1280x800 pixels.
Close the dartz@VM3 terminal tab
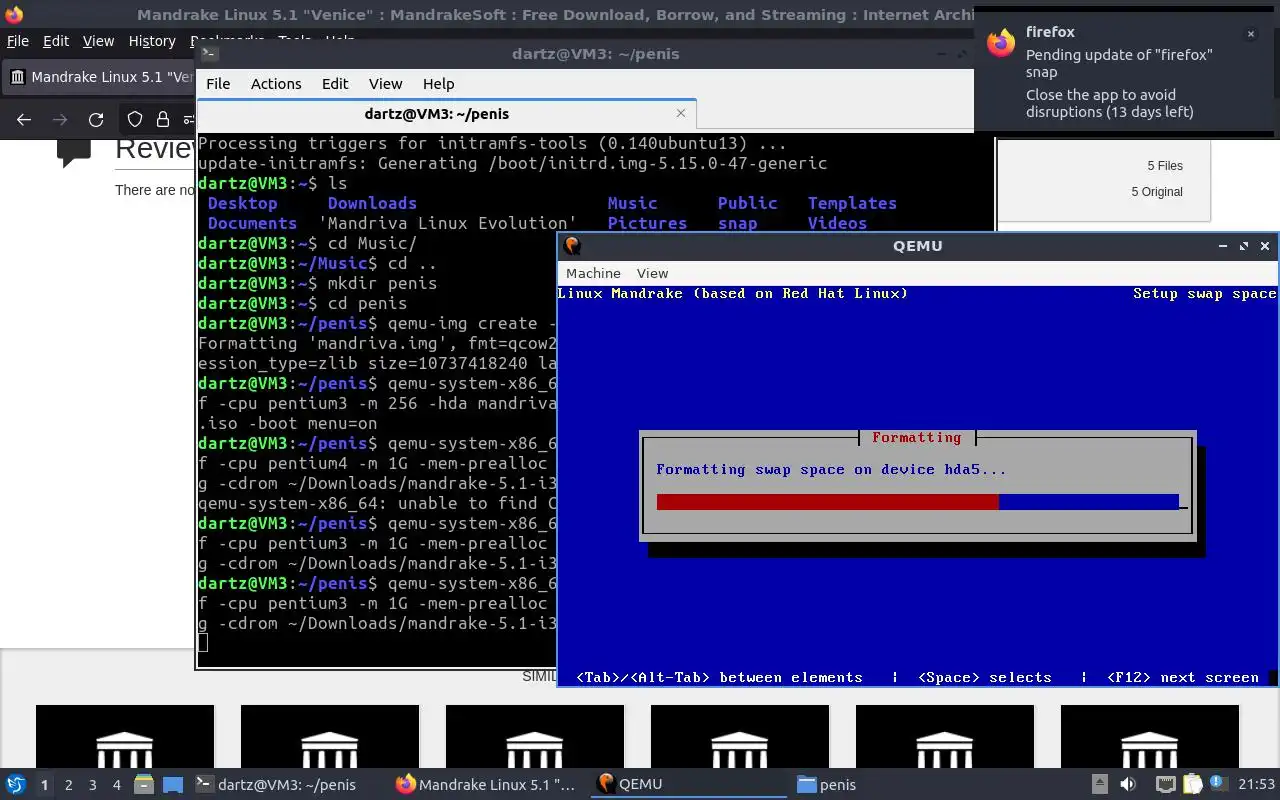tap(681, 113)
